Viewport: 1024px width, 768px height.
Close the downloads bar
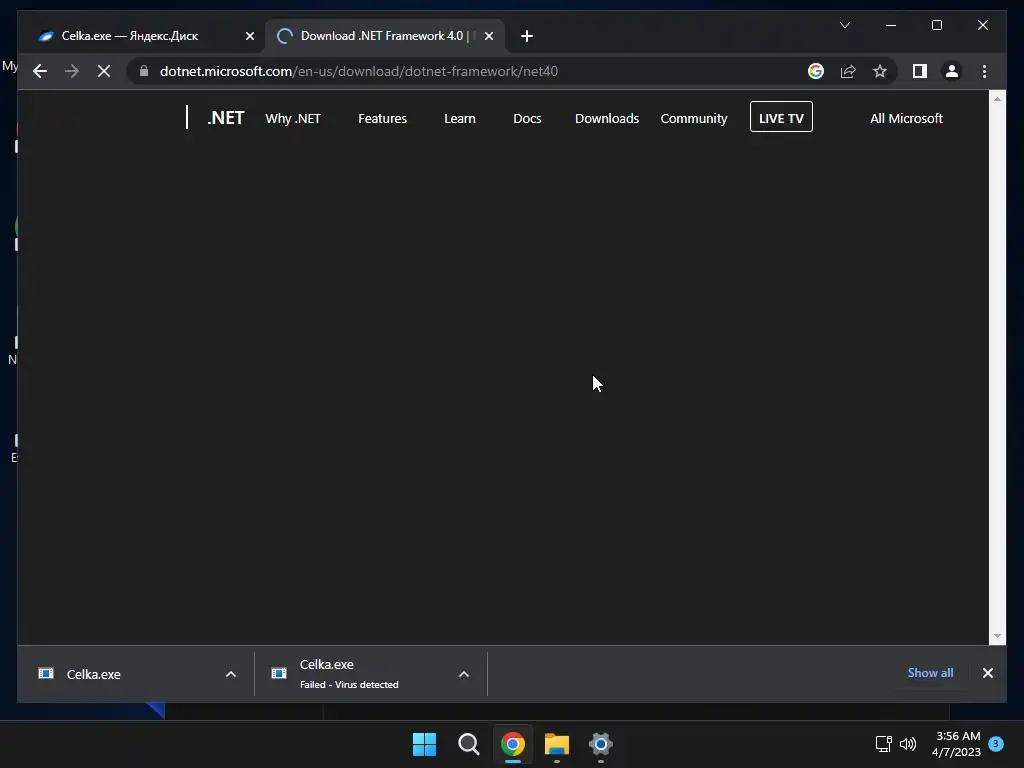pyautogui.click(x=987, y=673)
